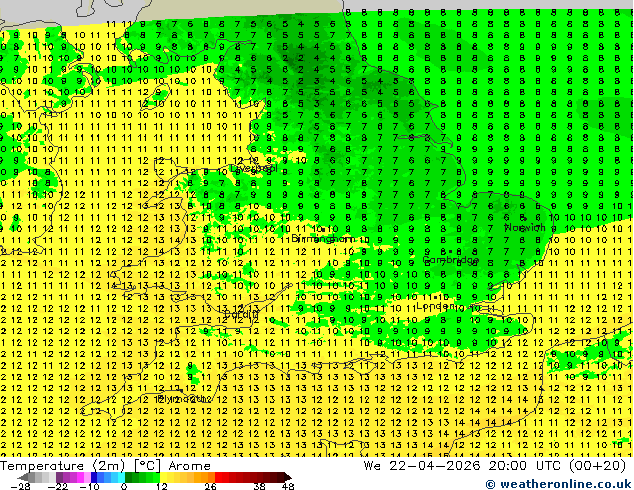
Task: Click the '[°C]' unit label
Action: click(147, 466)
